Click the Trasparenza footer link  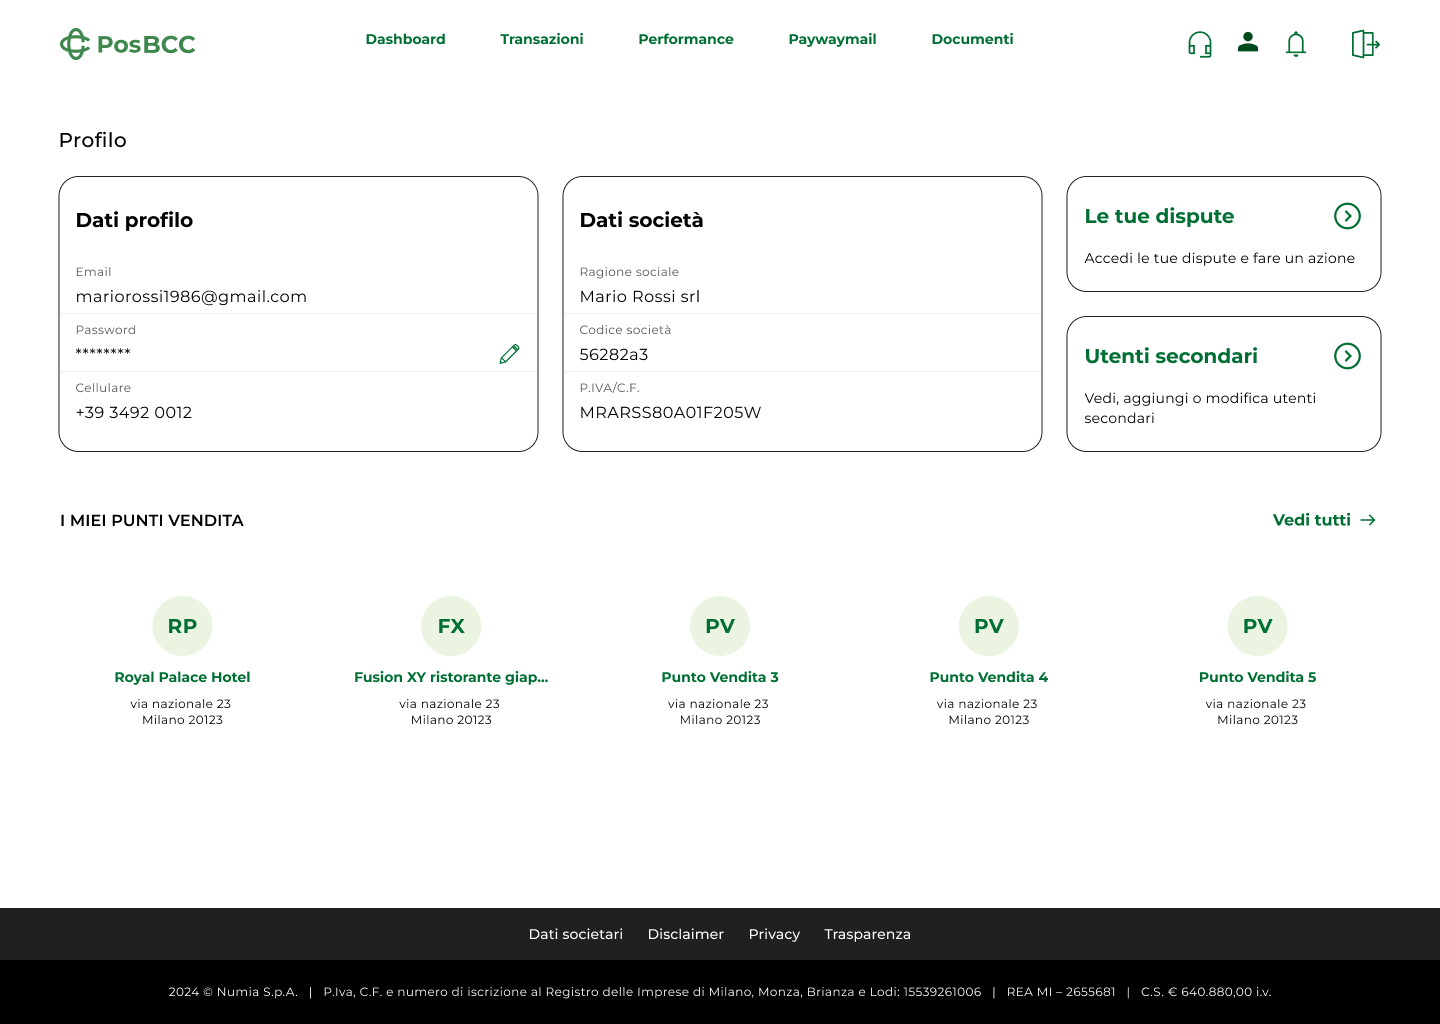point(867,934)
